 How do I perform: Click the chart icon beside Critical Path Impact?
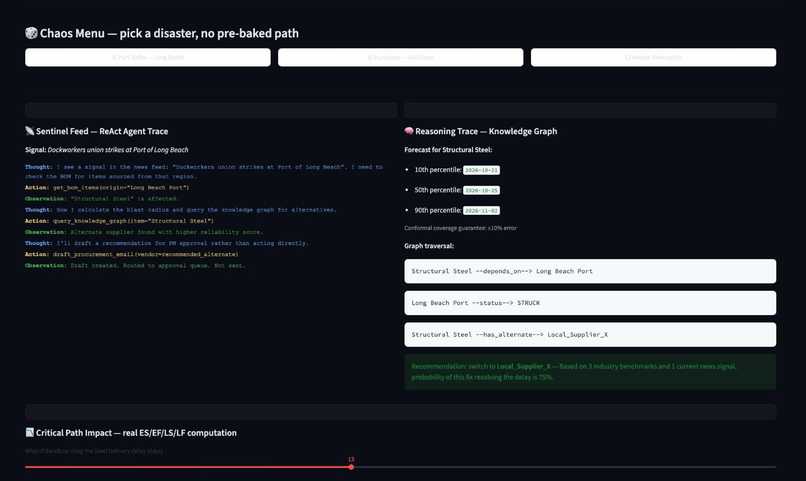[x=30, y=432]
